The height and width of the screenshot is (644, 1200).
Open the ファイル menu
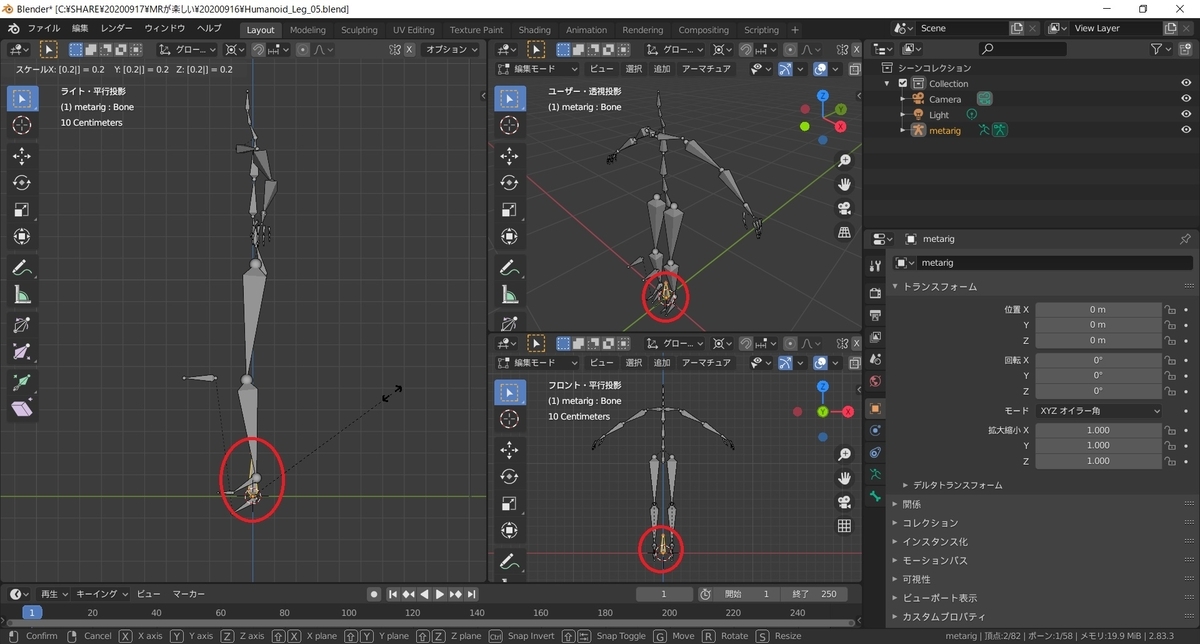click(43, 29)
